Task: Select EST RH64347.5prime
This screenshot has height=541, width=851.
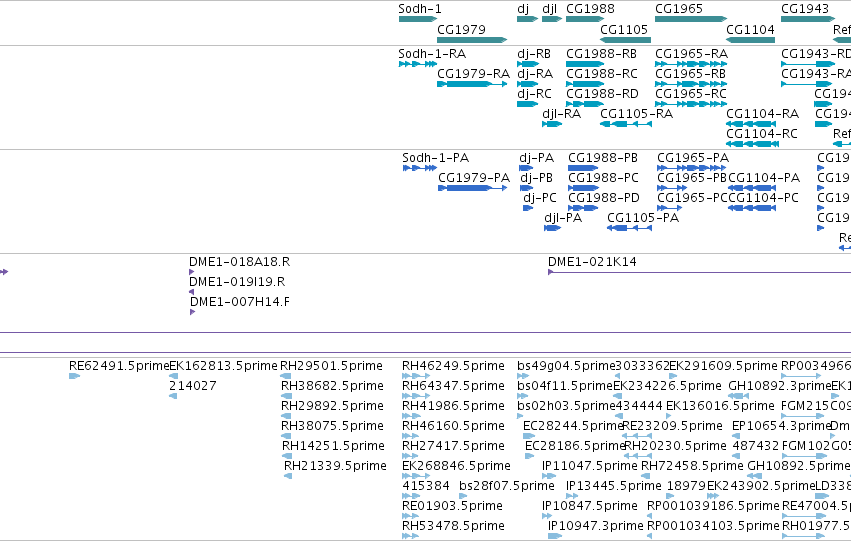Action: pyautogui.click(x=453, y=386)
